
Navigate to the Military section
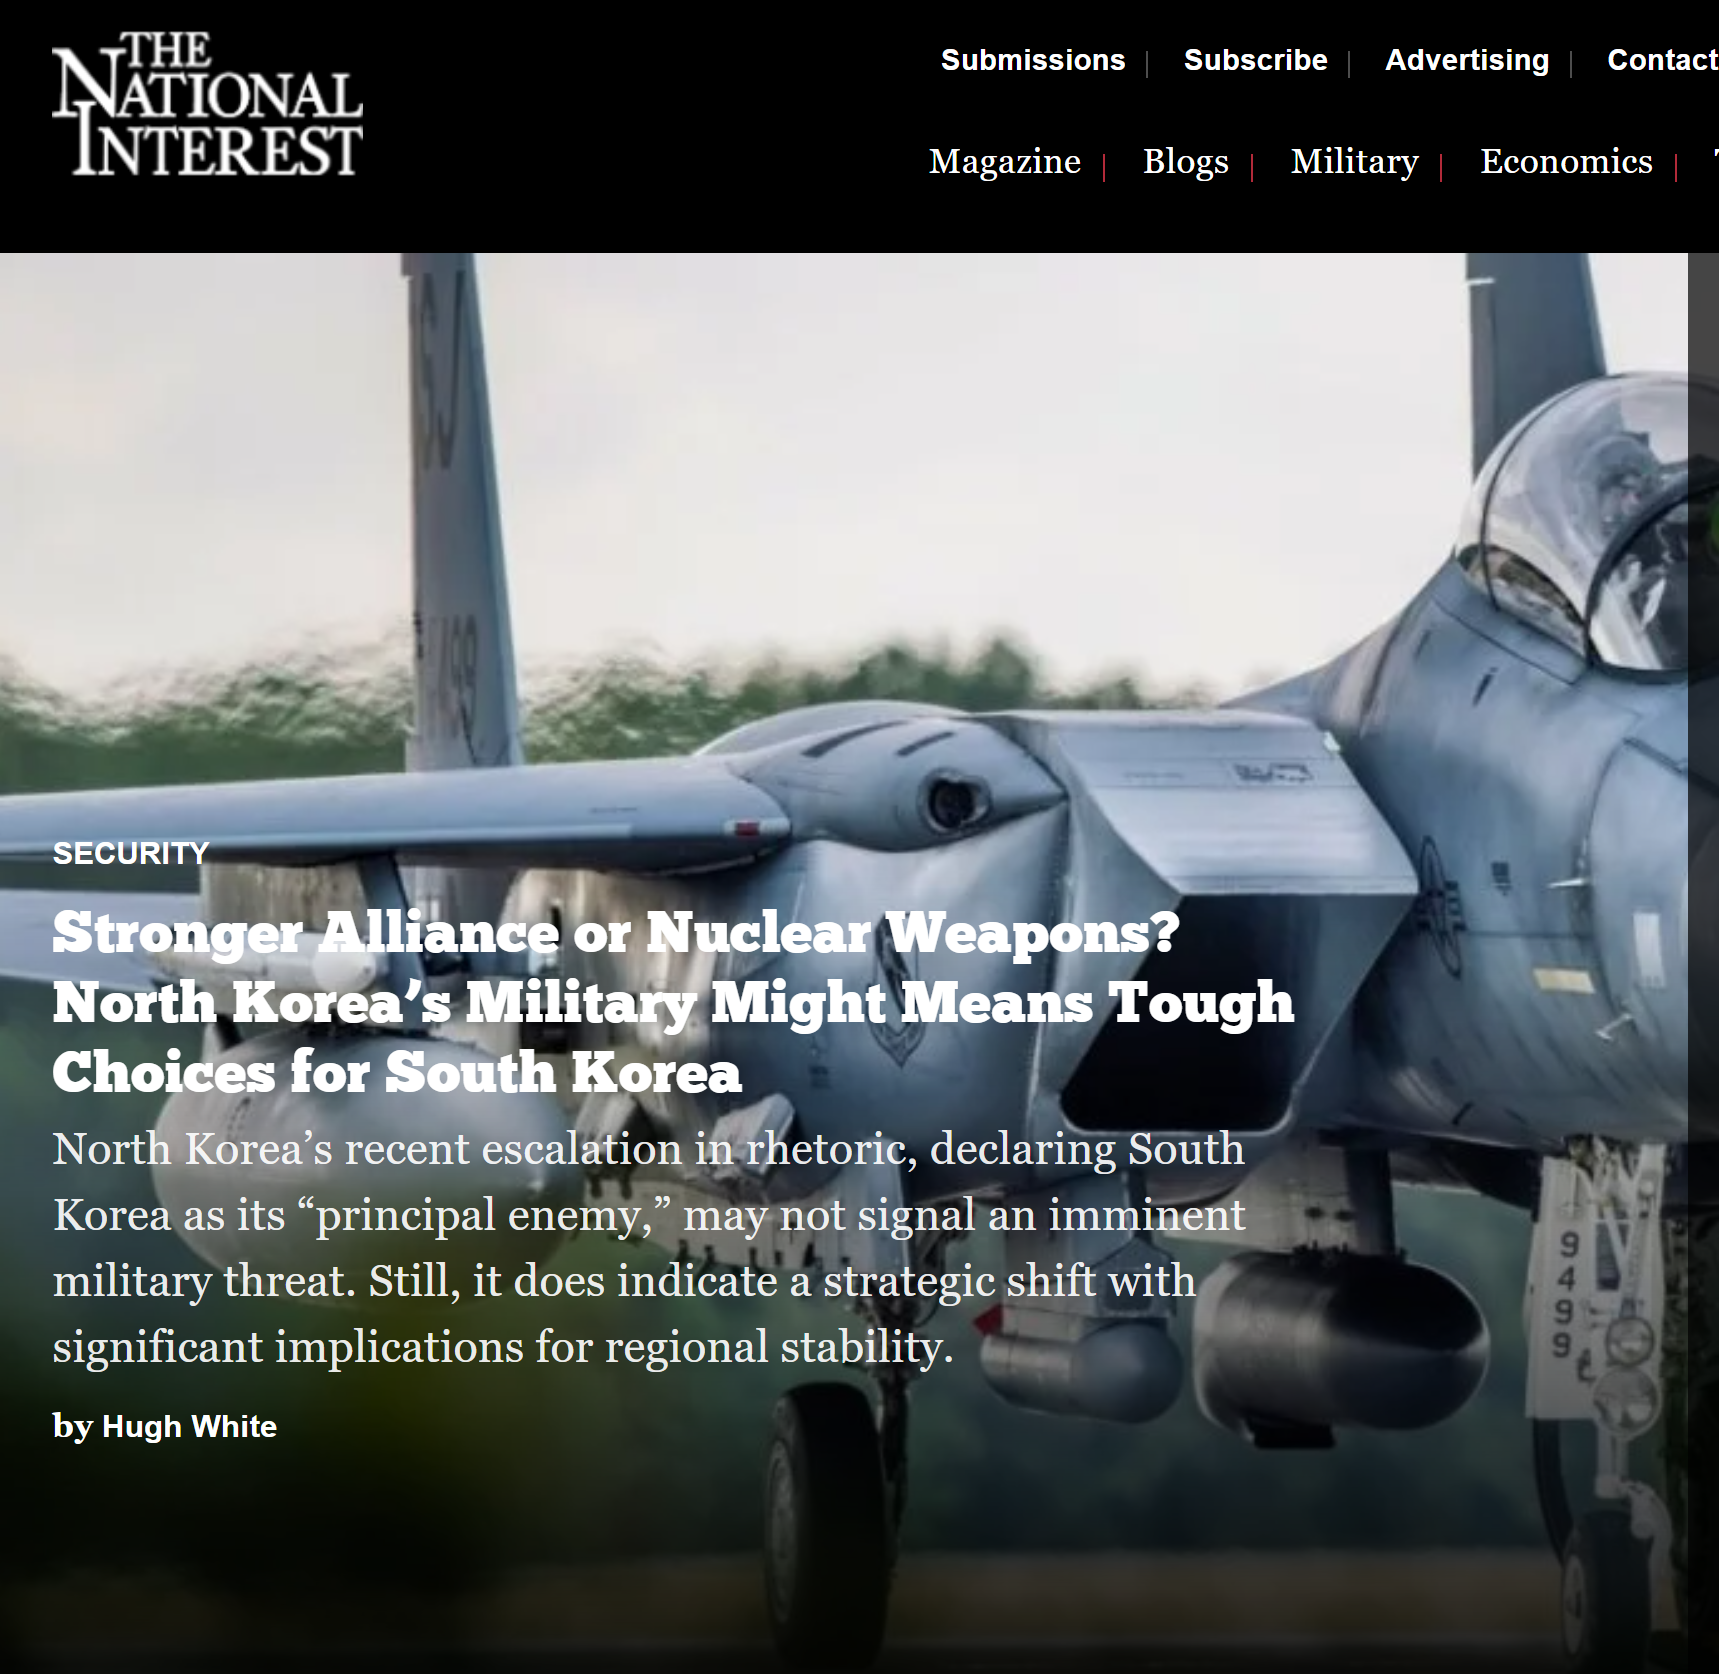[x=1354, y=161]
